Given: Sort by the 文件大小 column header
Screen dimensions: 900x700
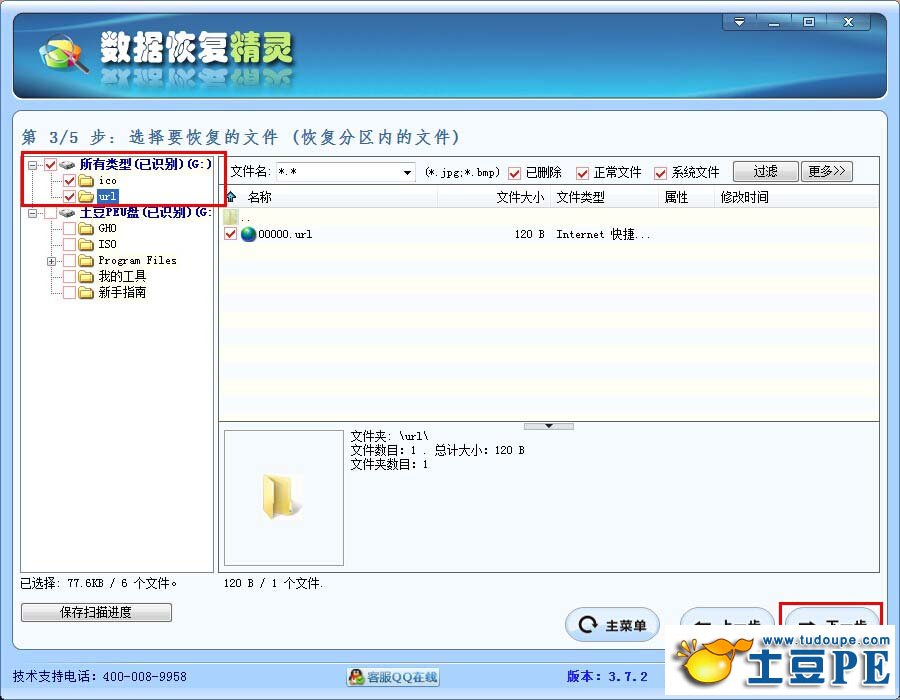Looking at the screenshot, I should 519,197.
